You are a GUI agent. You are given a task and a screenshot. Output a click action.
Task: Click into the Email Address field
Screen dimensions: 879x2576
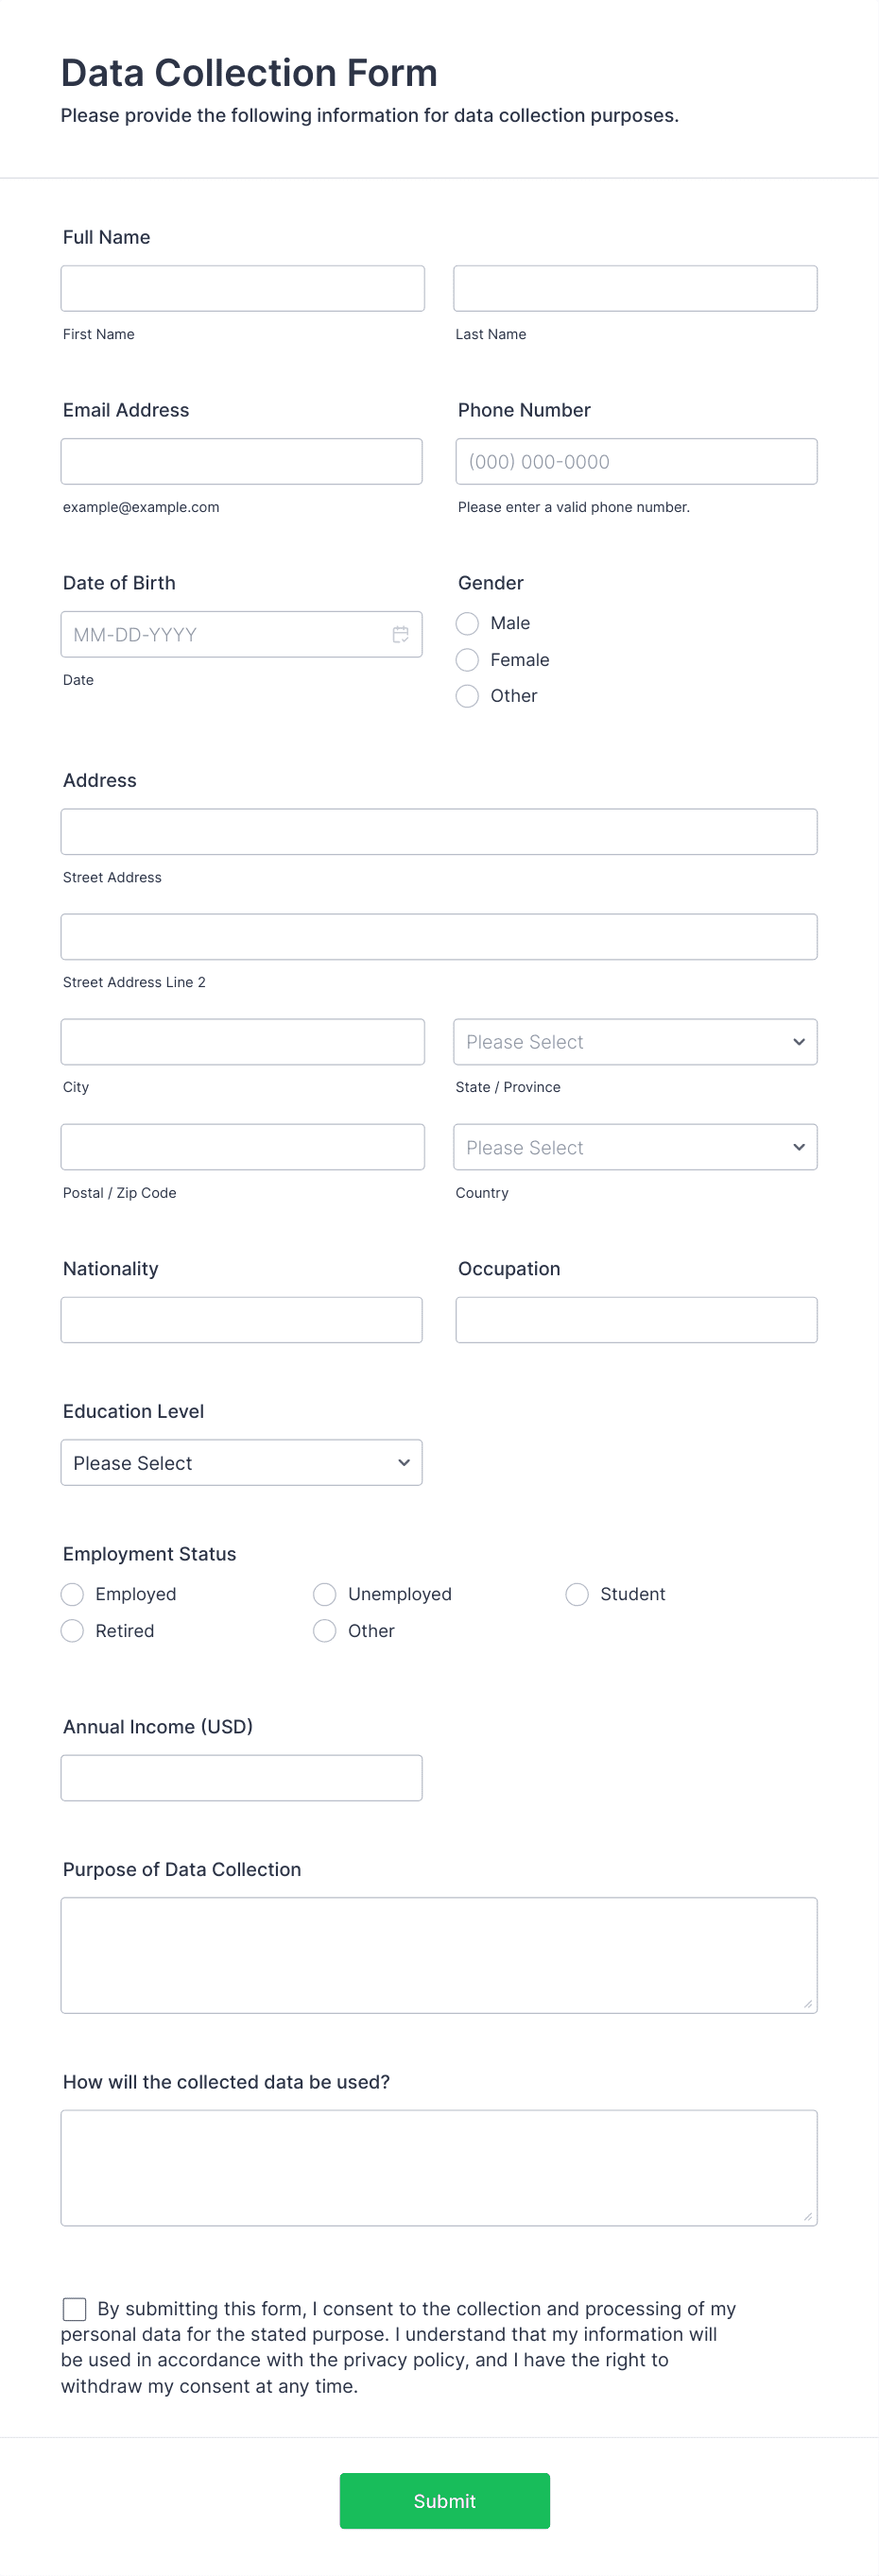pyautogui.click(x=241, y=461)
